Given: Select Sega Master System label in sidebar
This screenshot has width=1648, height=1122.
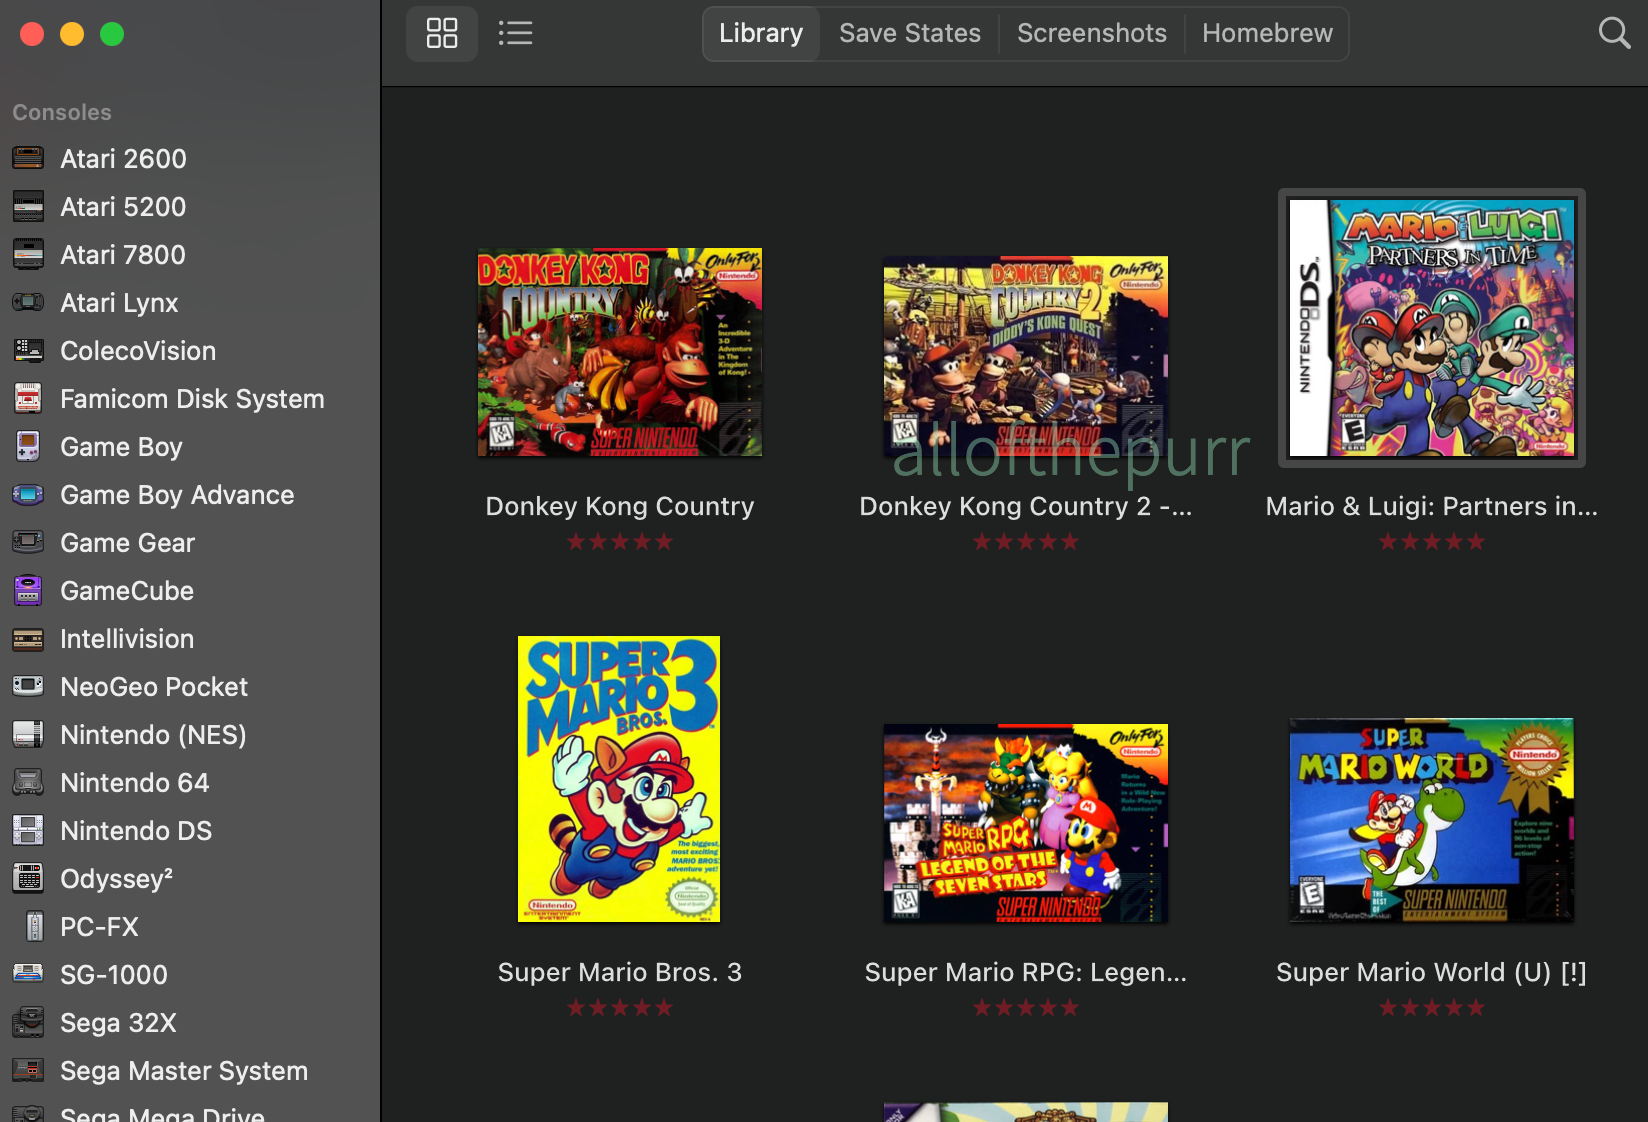Looking at the screenshot, I should [x=184, y=1070].
